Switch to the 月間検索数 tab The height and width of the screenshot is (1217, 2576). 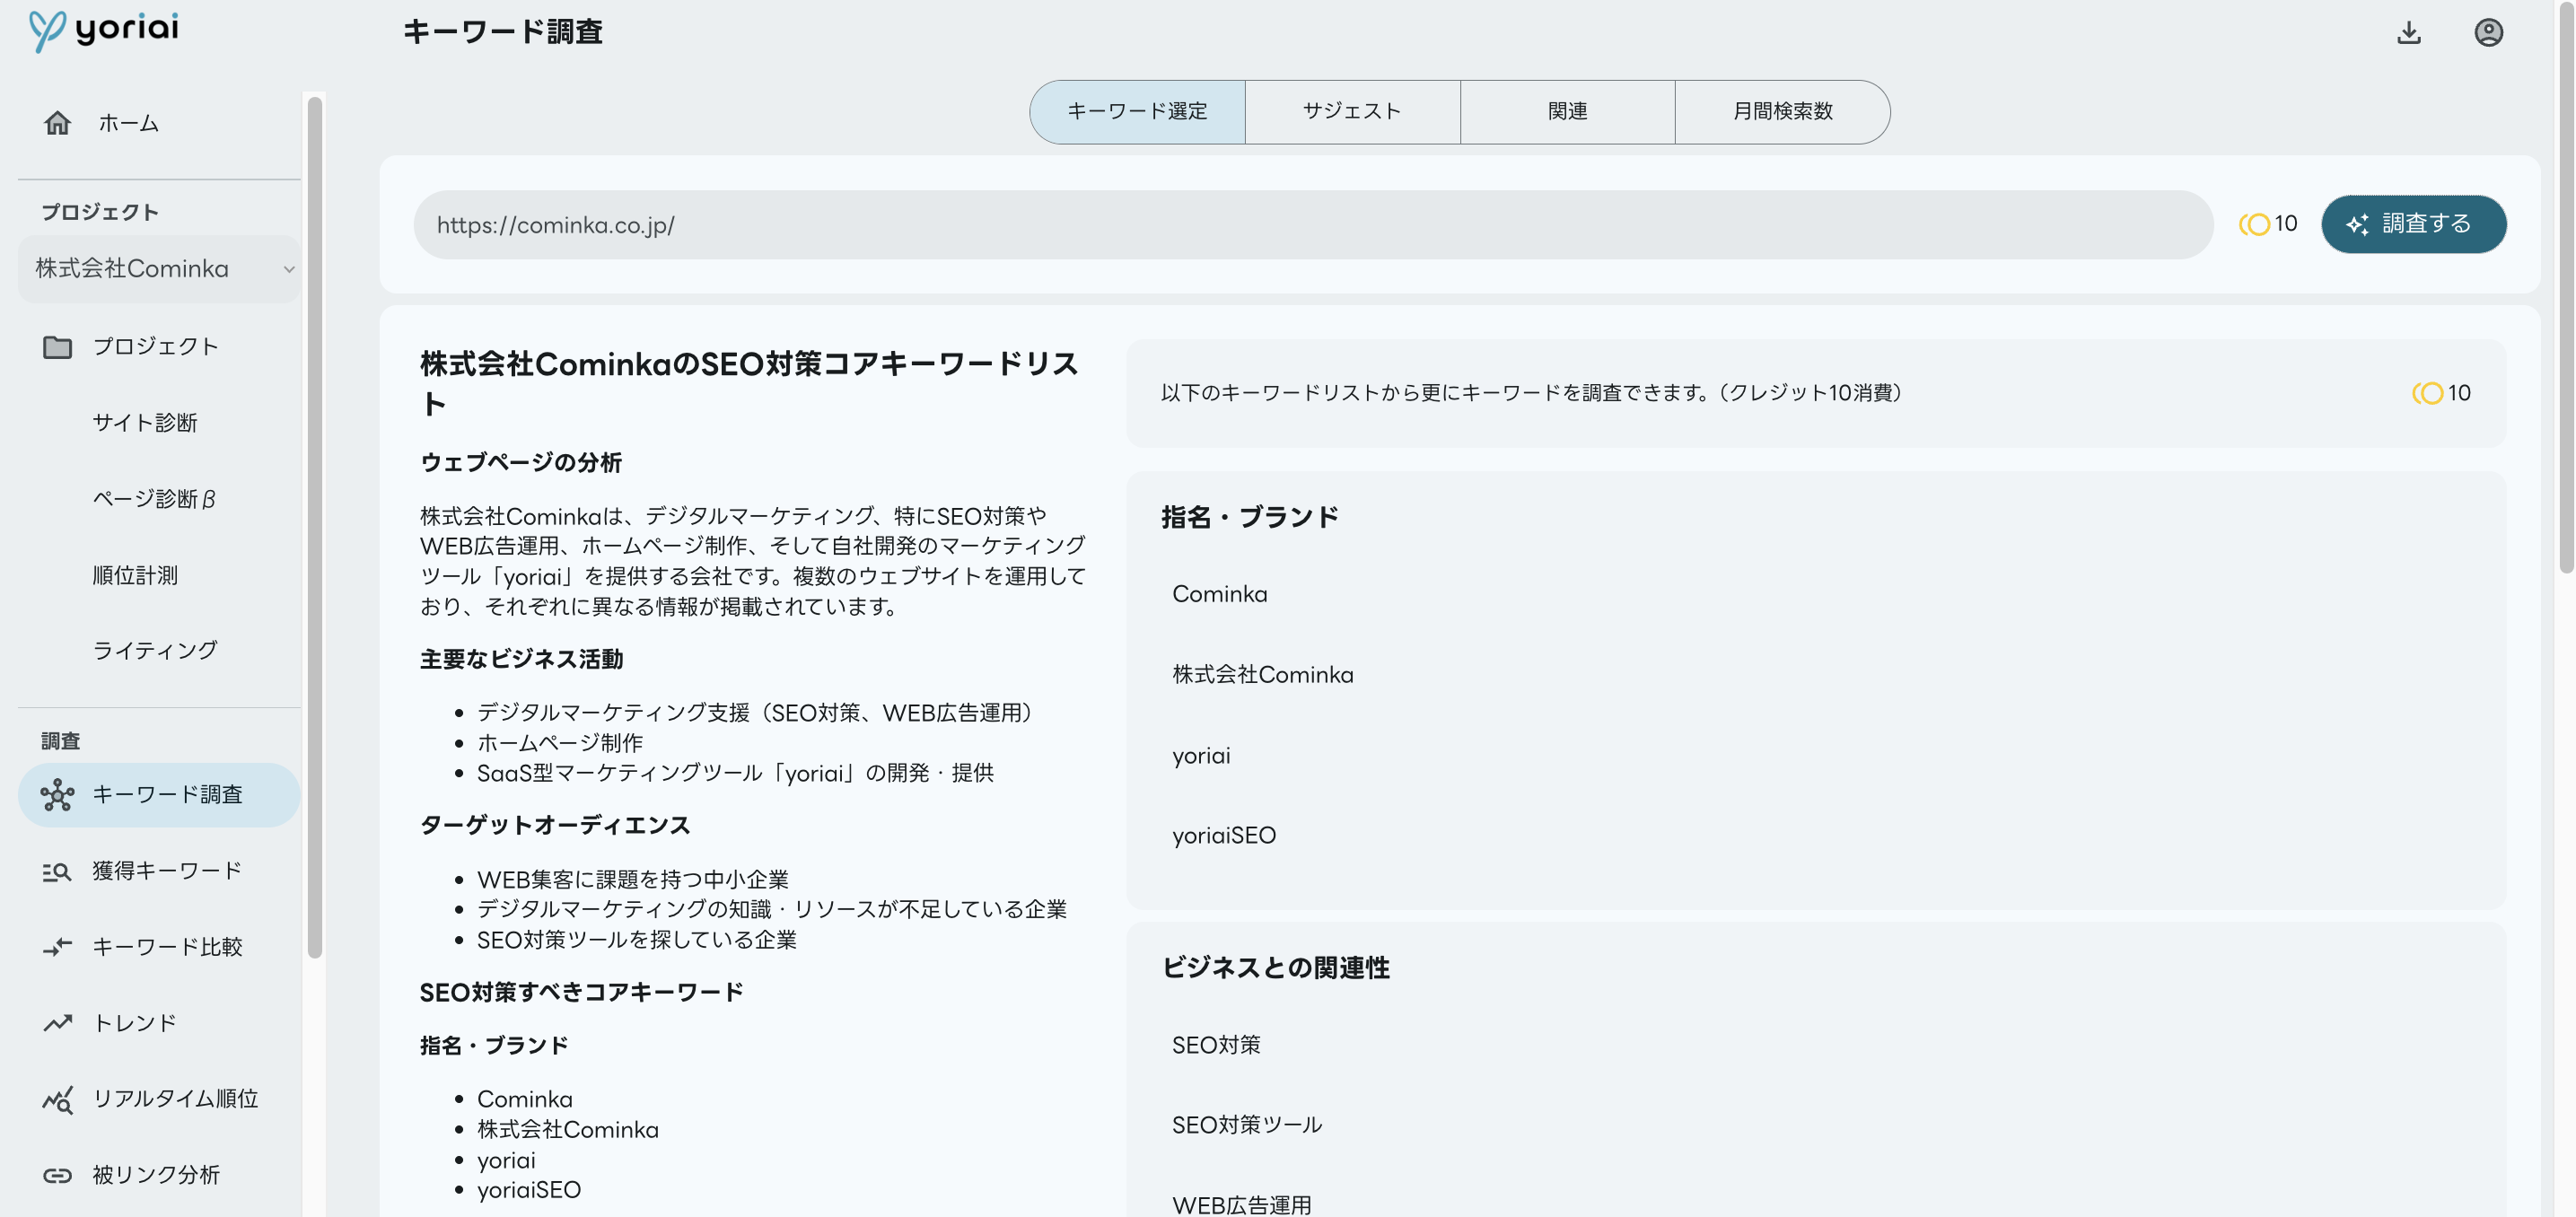(1782, 111)
